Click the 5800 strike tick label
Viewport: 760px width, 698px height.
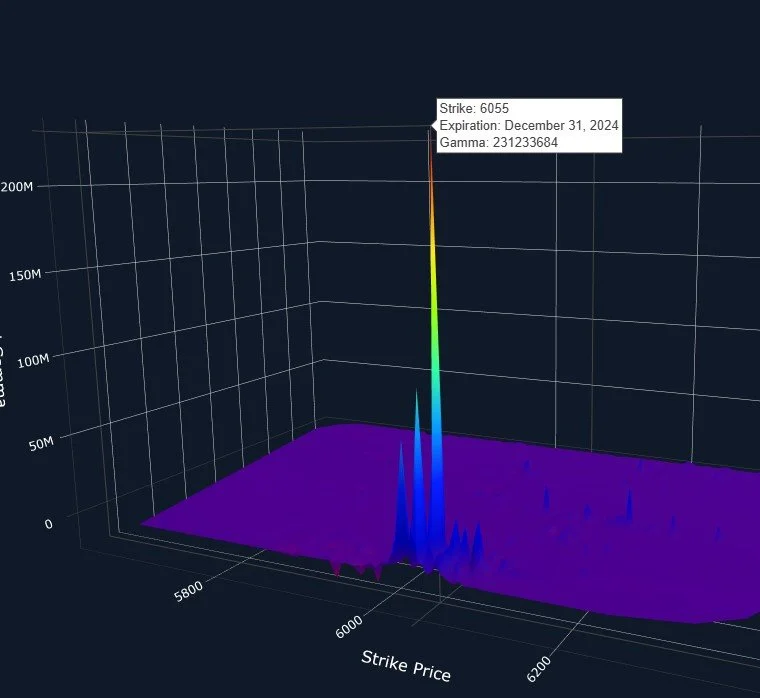click(189, 591)
